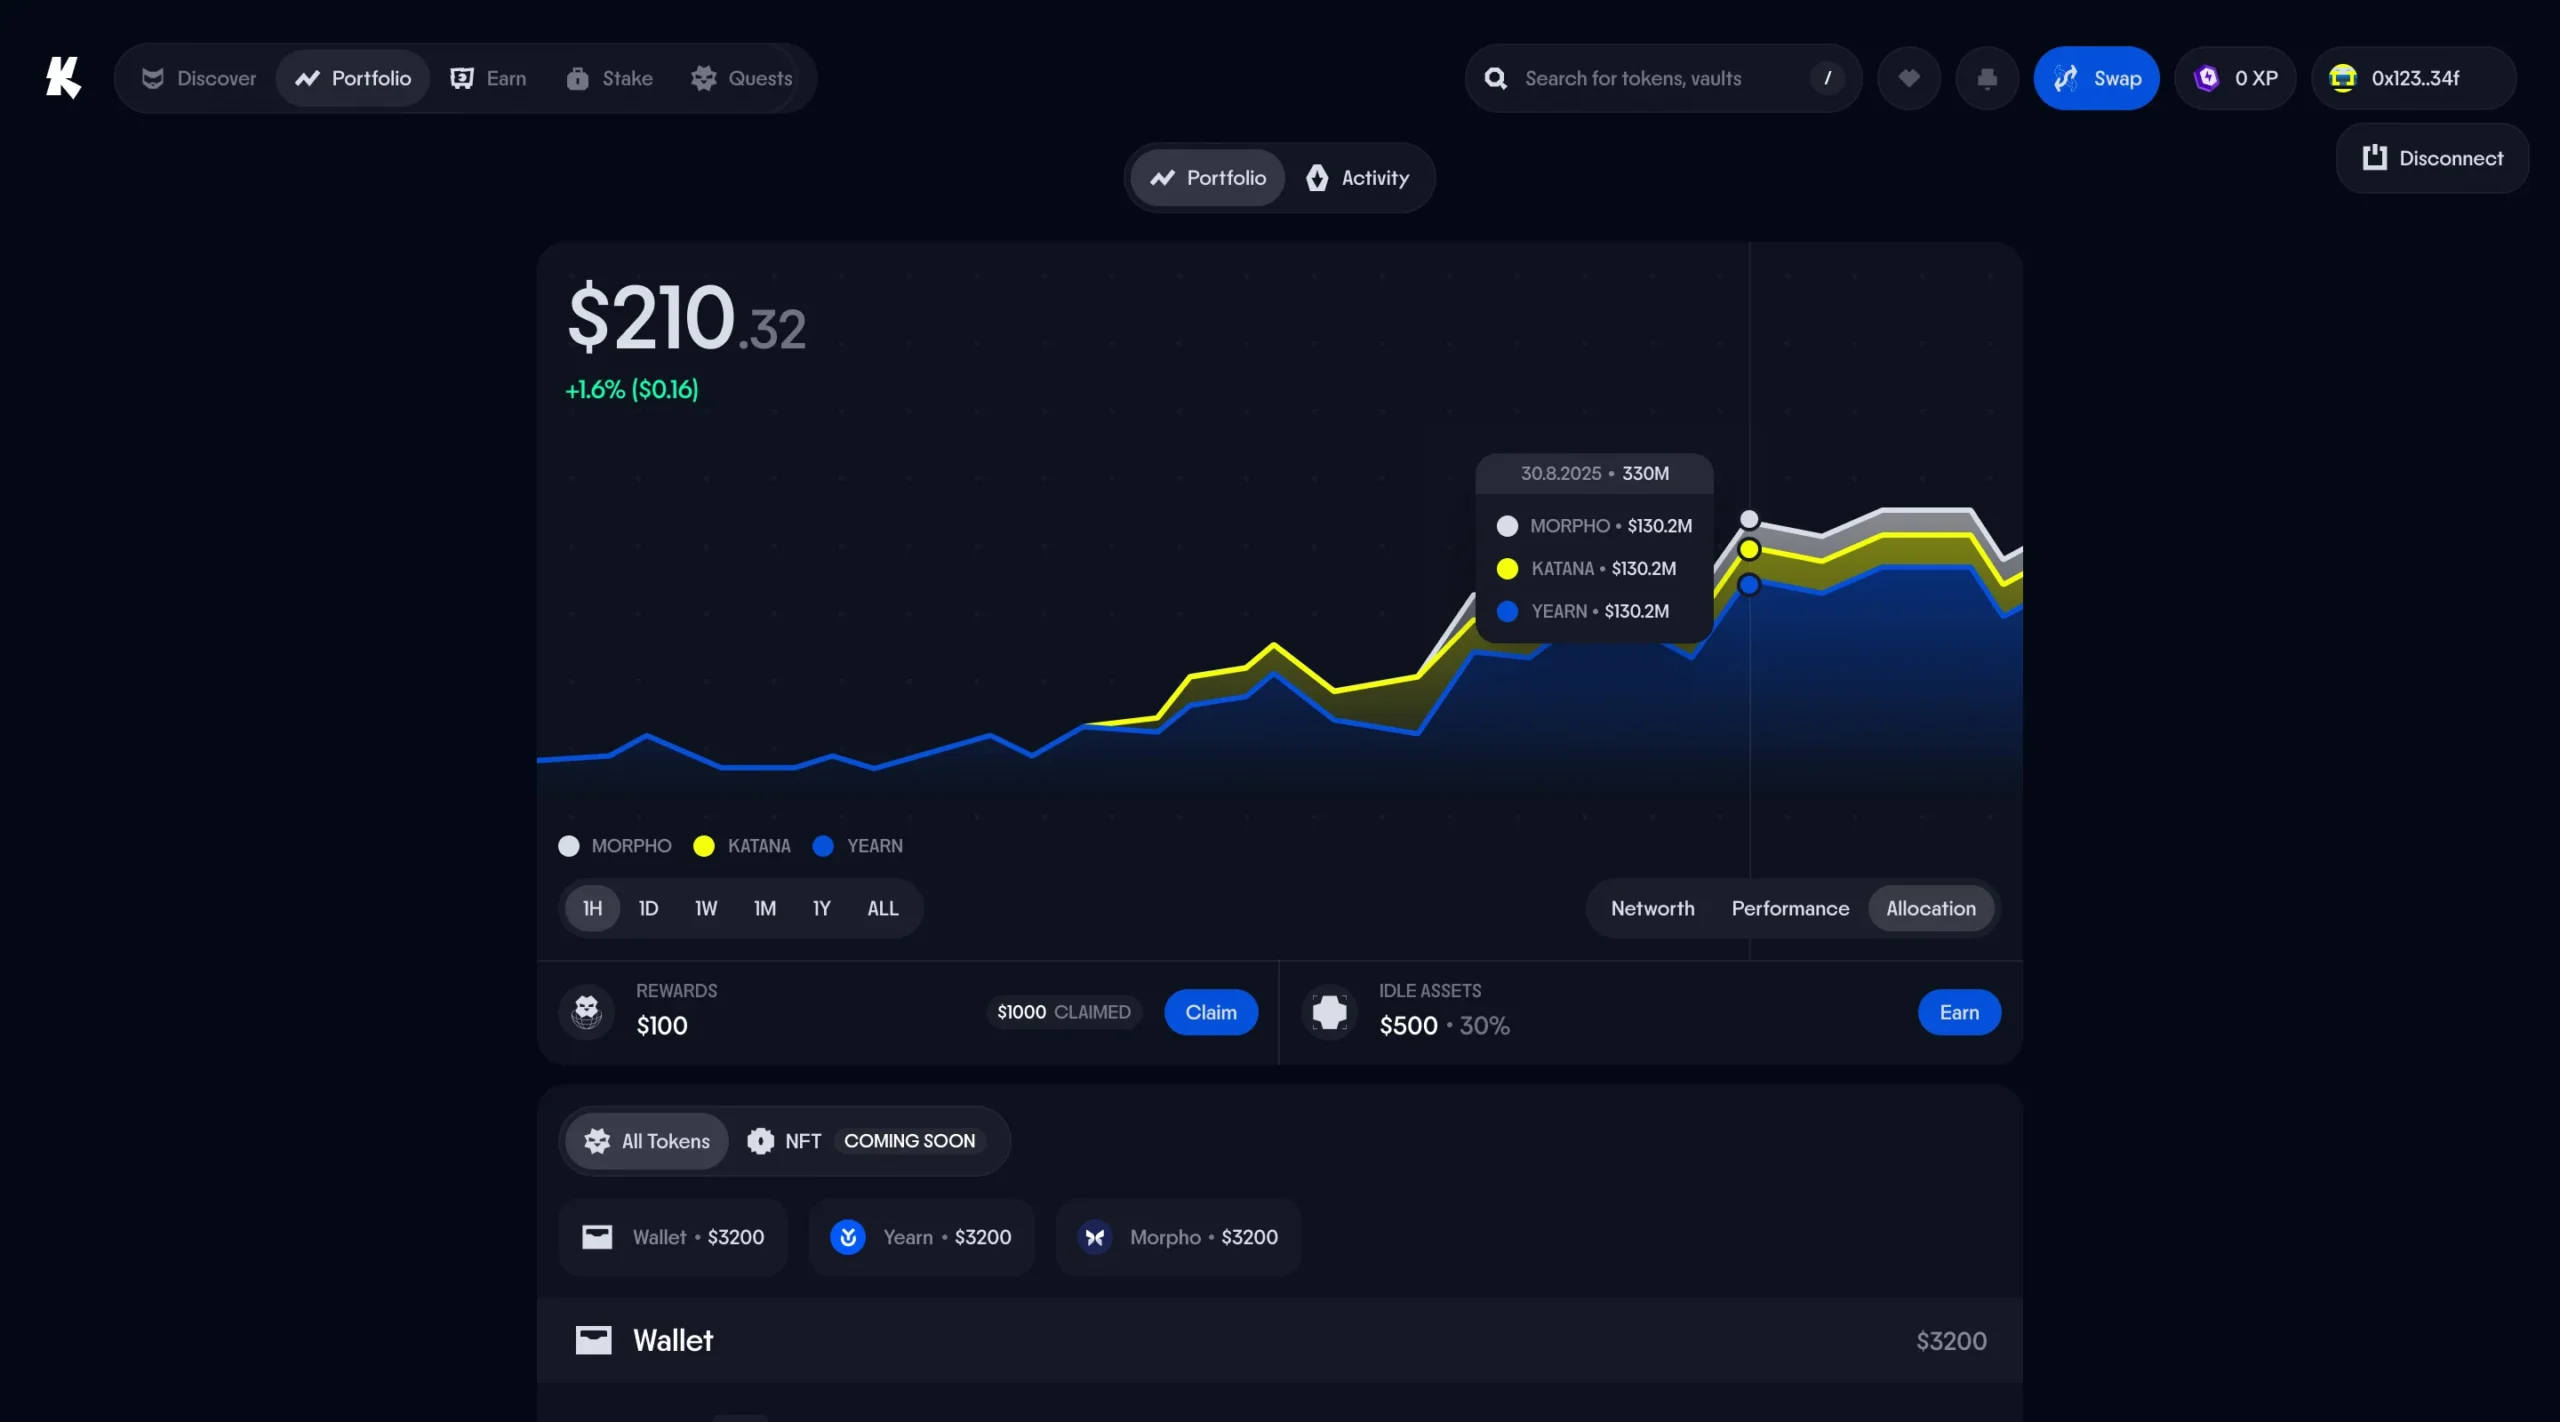Image resolution: width=2560 pixels, height=1422 pixels.
Task: Click the Morpho butterfly logo icon
Action: click(1095, 1237)
